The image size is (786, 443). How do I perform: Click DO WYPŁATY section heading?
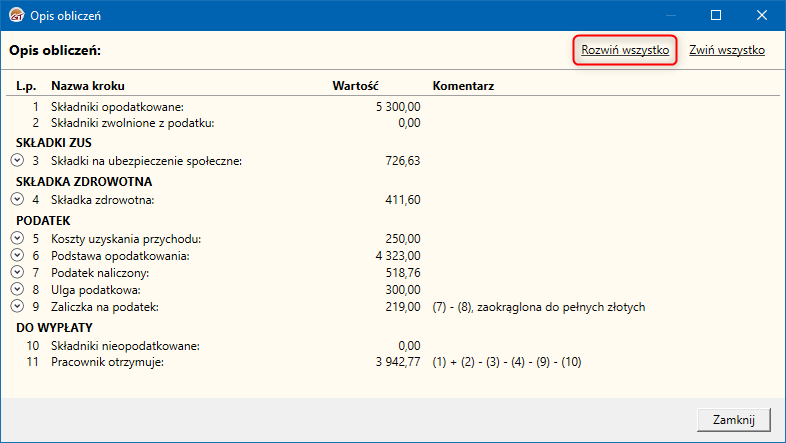pos(54,328)
